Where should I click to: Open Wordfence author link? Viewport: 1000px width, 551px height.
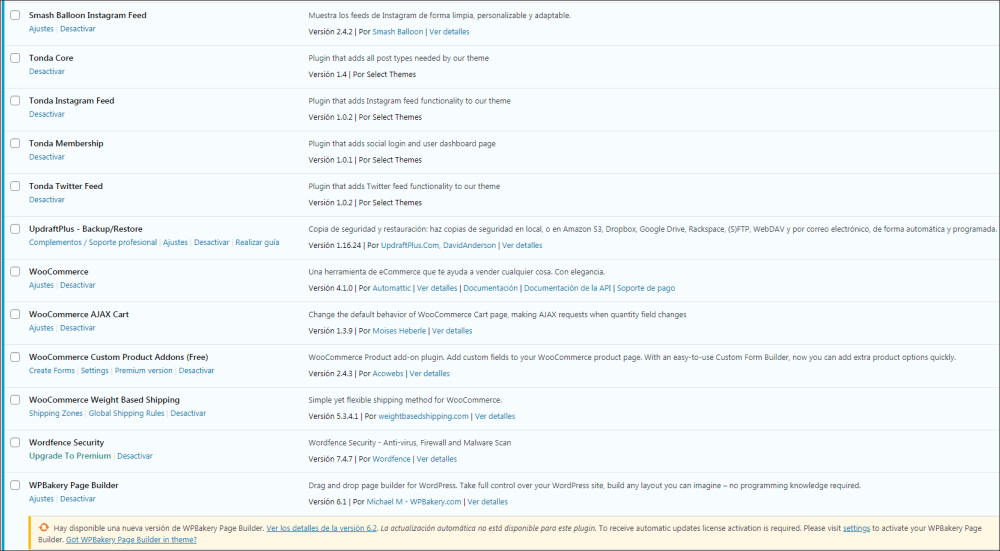(x=392, y=459)
